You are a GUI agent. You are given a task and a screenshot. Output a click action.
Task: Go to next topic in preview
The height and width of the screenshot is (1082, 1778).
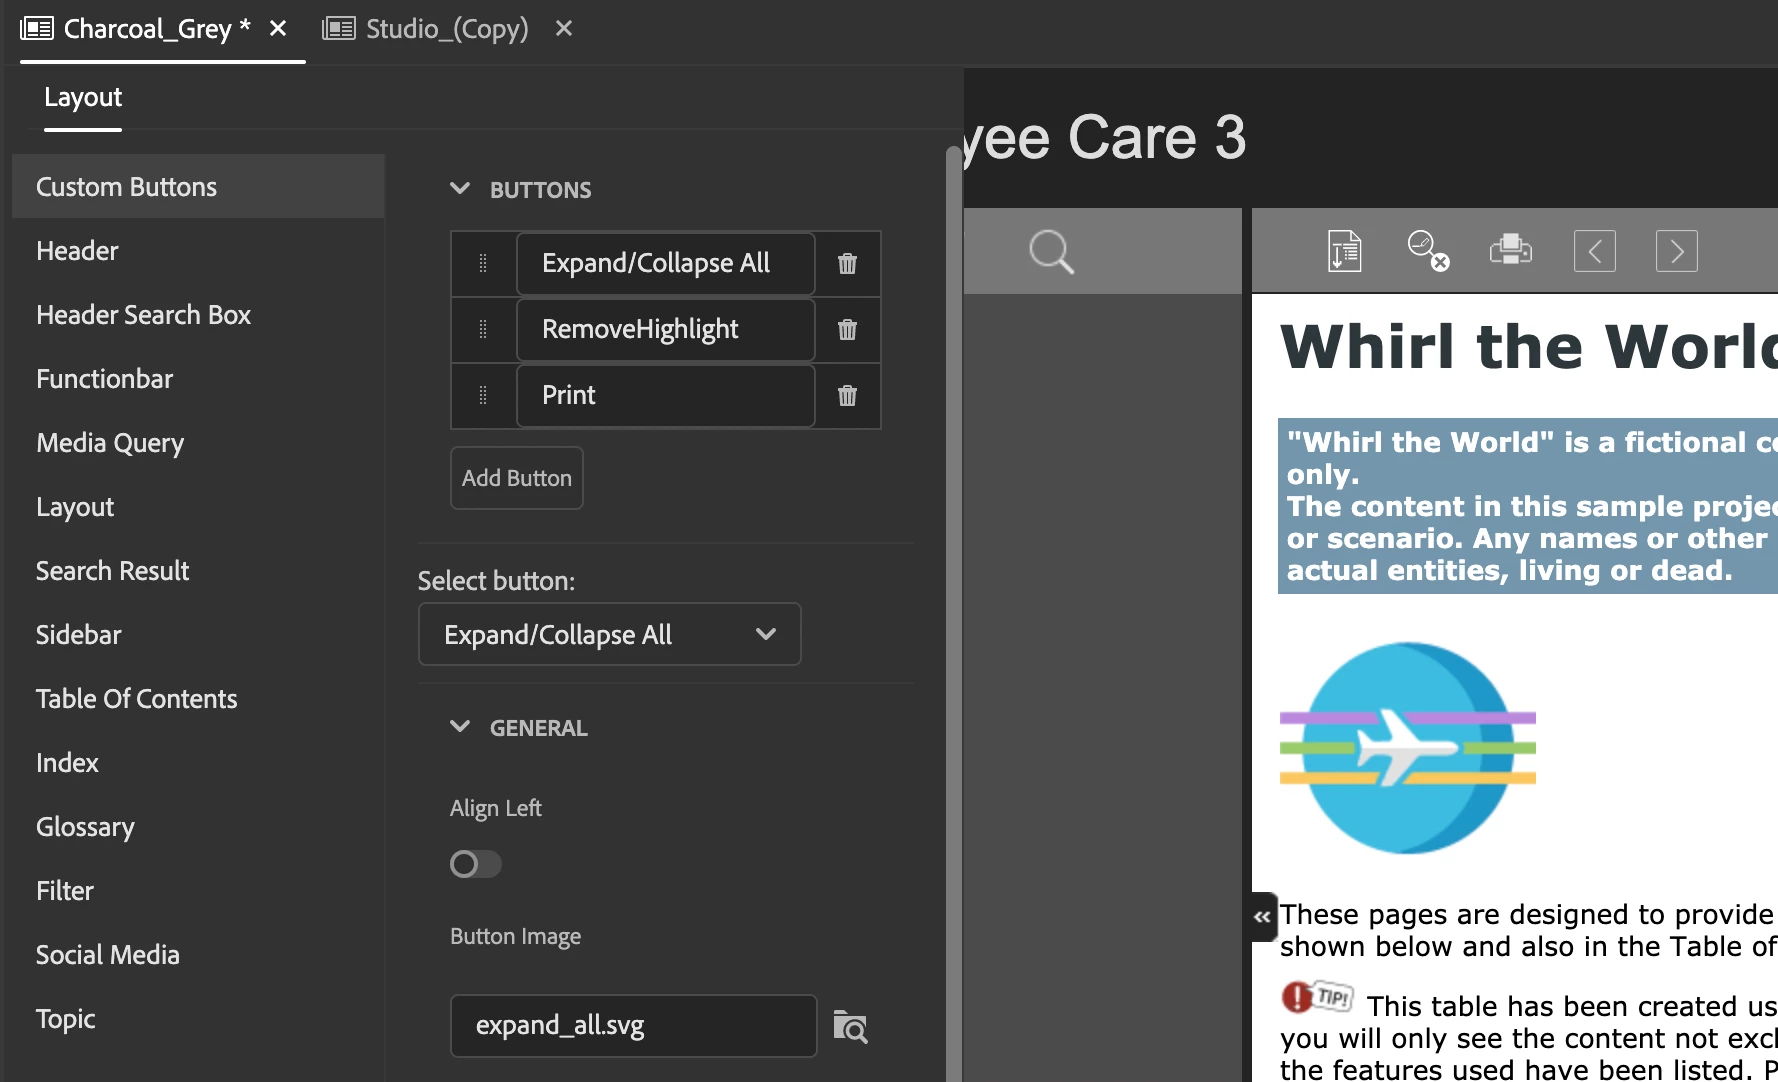1677,251
